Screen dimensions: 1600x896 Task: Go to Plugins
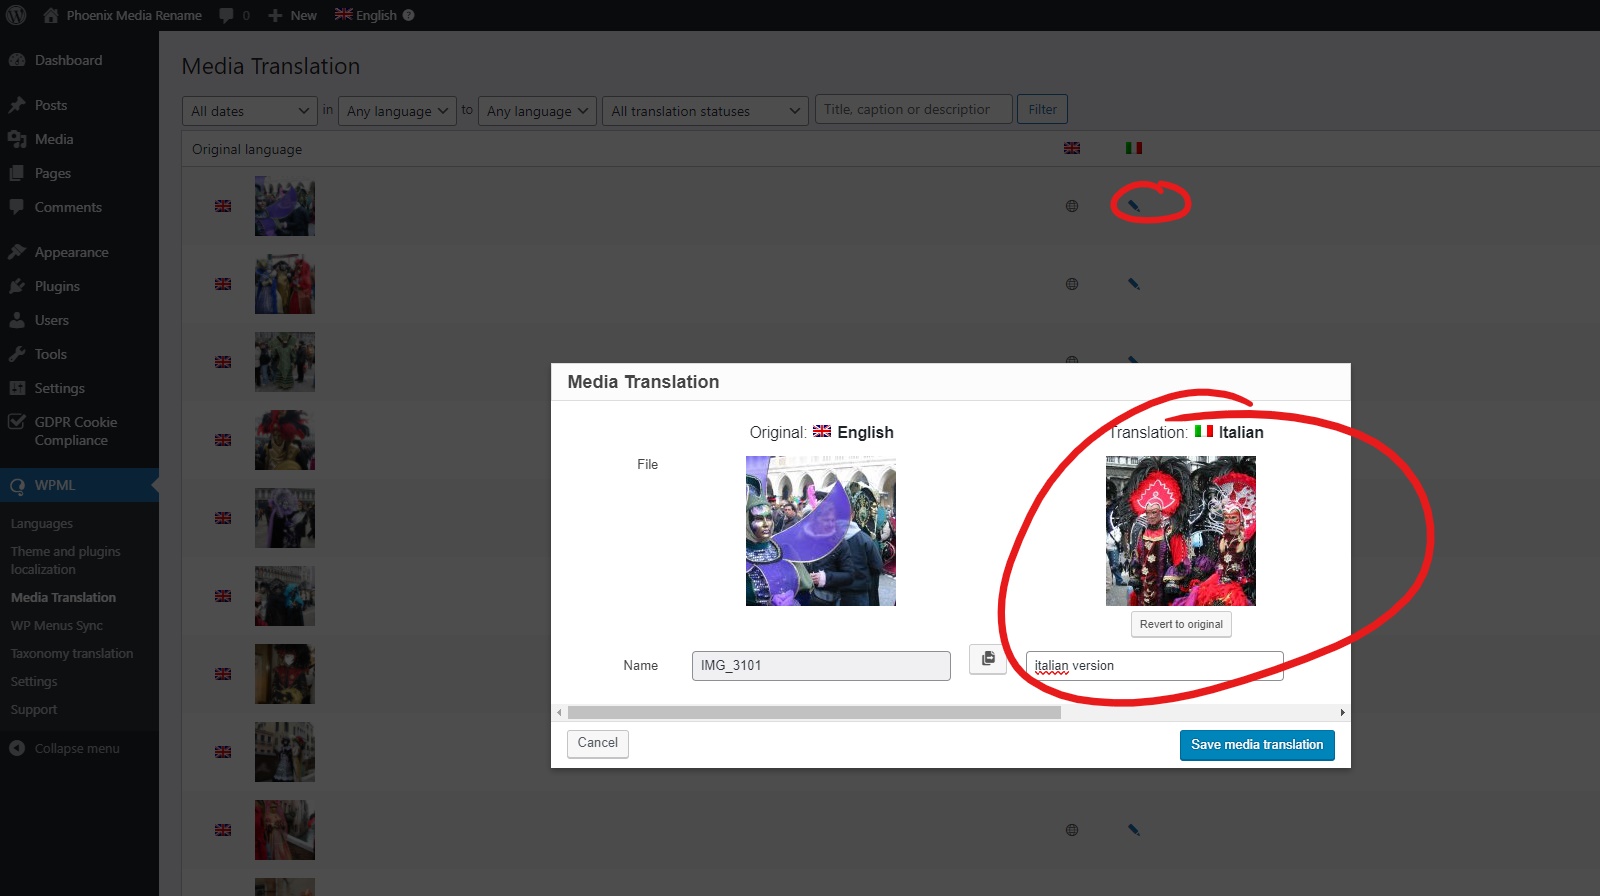point(57,286)
